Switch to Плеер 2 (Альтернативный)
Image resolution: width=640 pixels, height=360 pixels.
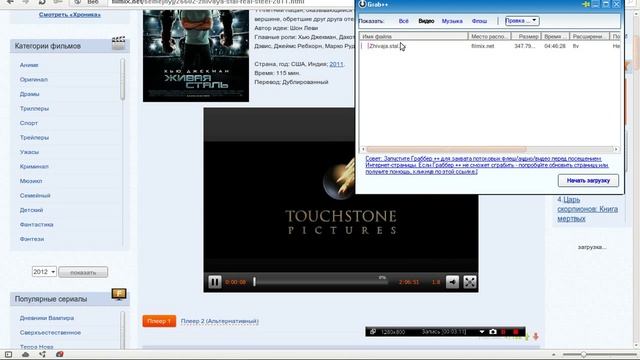pos(220,321)
